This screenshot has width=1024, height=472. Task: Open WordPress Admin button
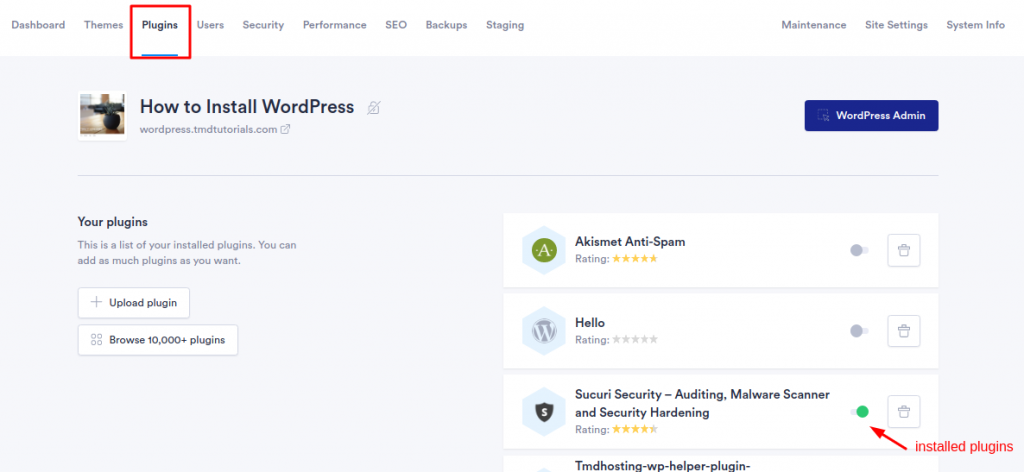(871, 115)
